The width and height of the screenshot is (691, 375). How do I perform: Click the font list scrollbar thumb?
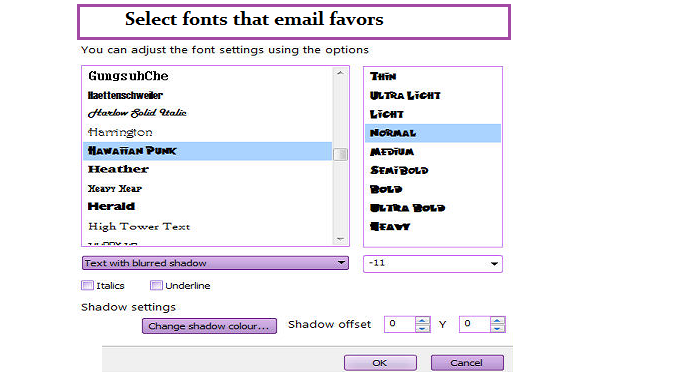[340, 154]
